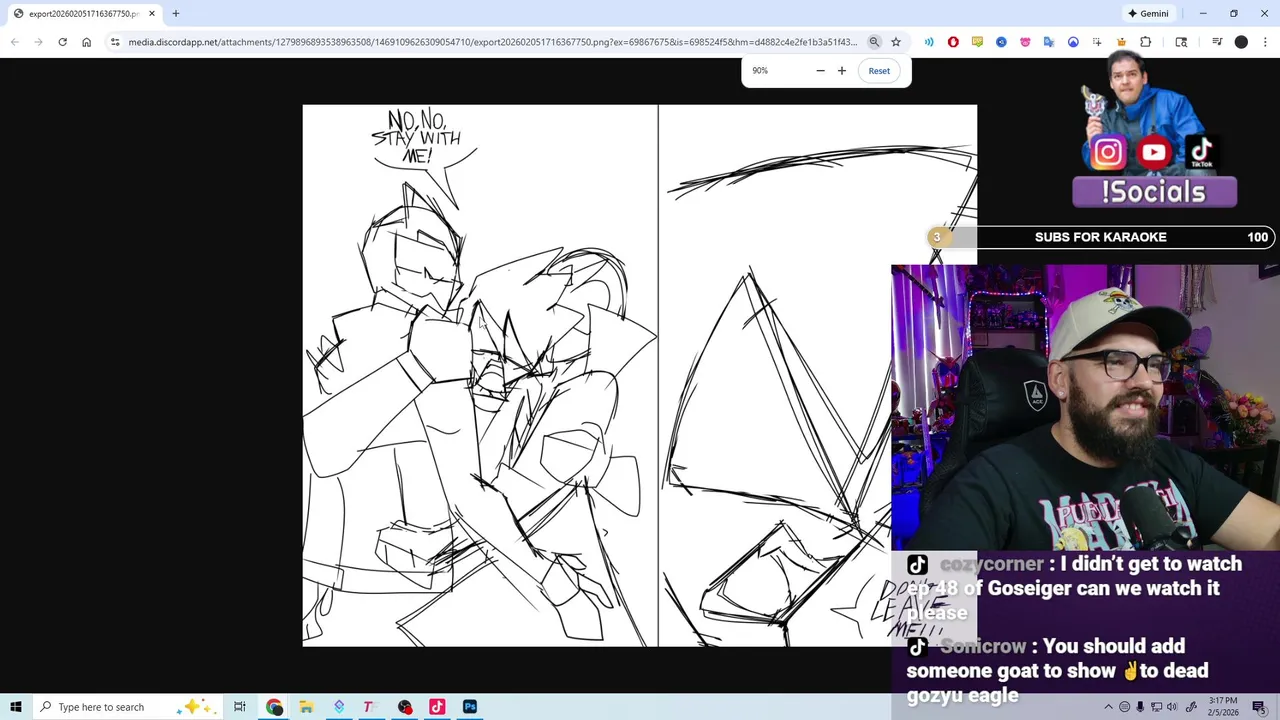Reset zoom to default
Image resolution: width=1280 pixels, height=720 pixels.
coord(879,70)
